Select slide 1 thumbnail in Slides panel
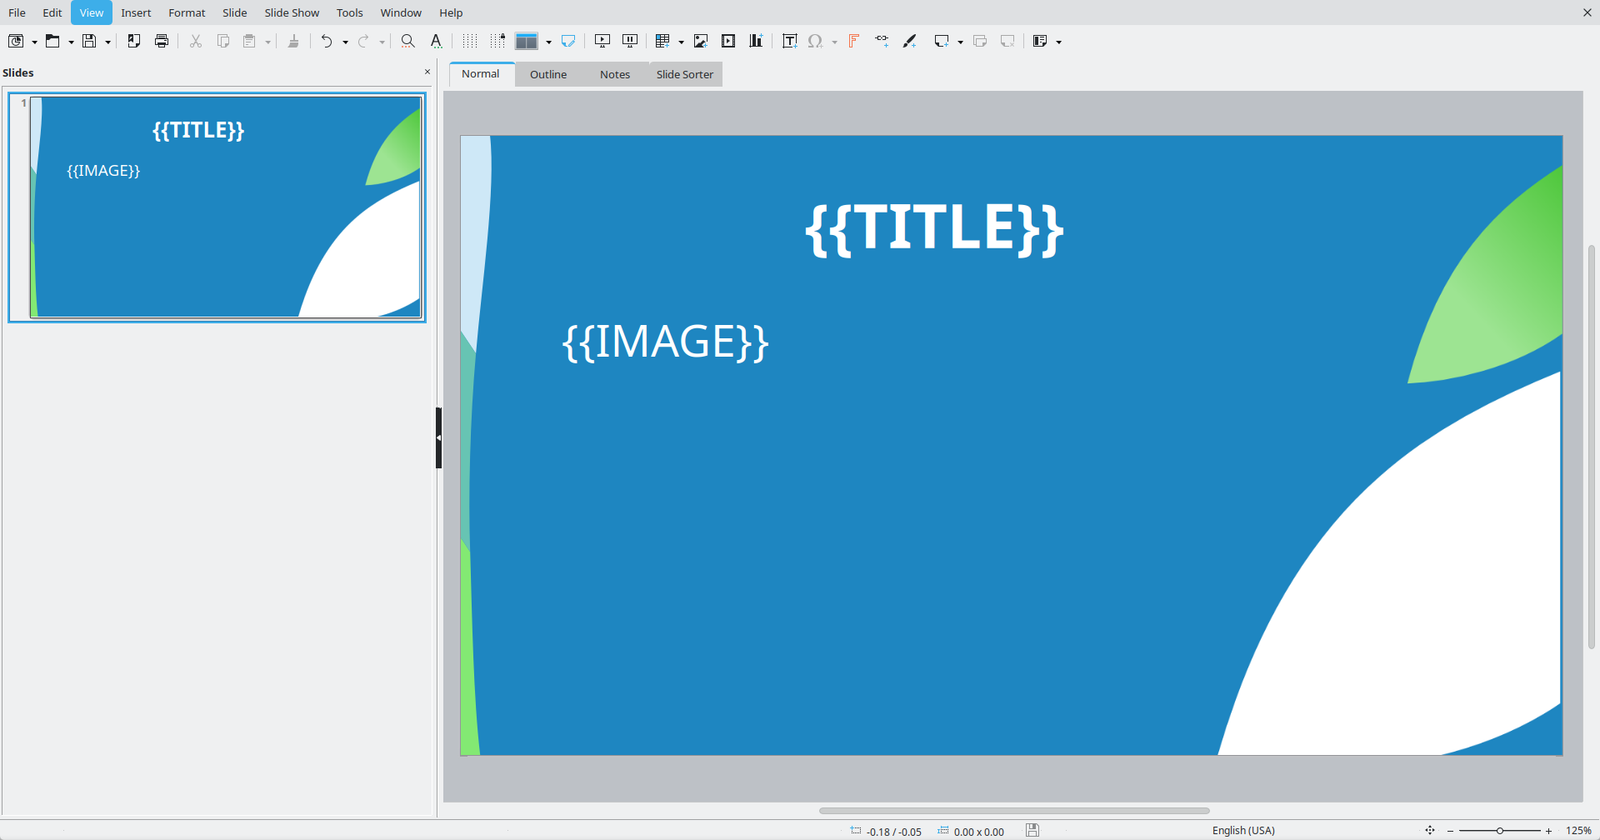The image size is (1600, 840). (225, 207)
